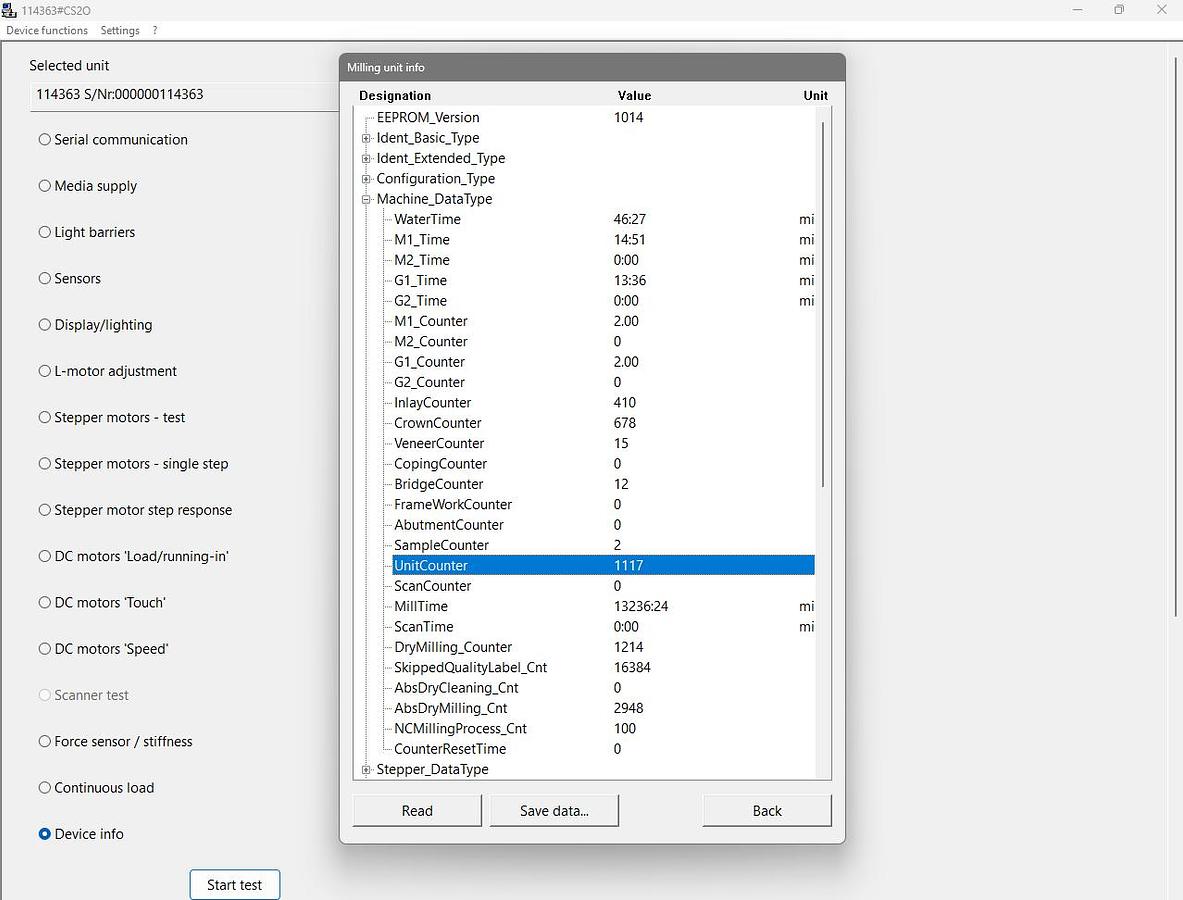
Task: Select the AbsDryMilling_Cnt row
Action: click(604, 708)
